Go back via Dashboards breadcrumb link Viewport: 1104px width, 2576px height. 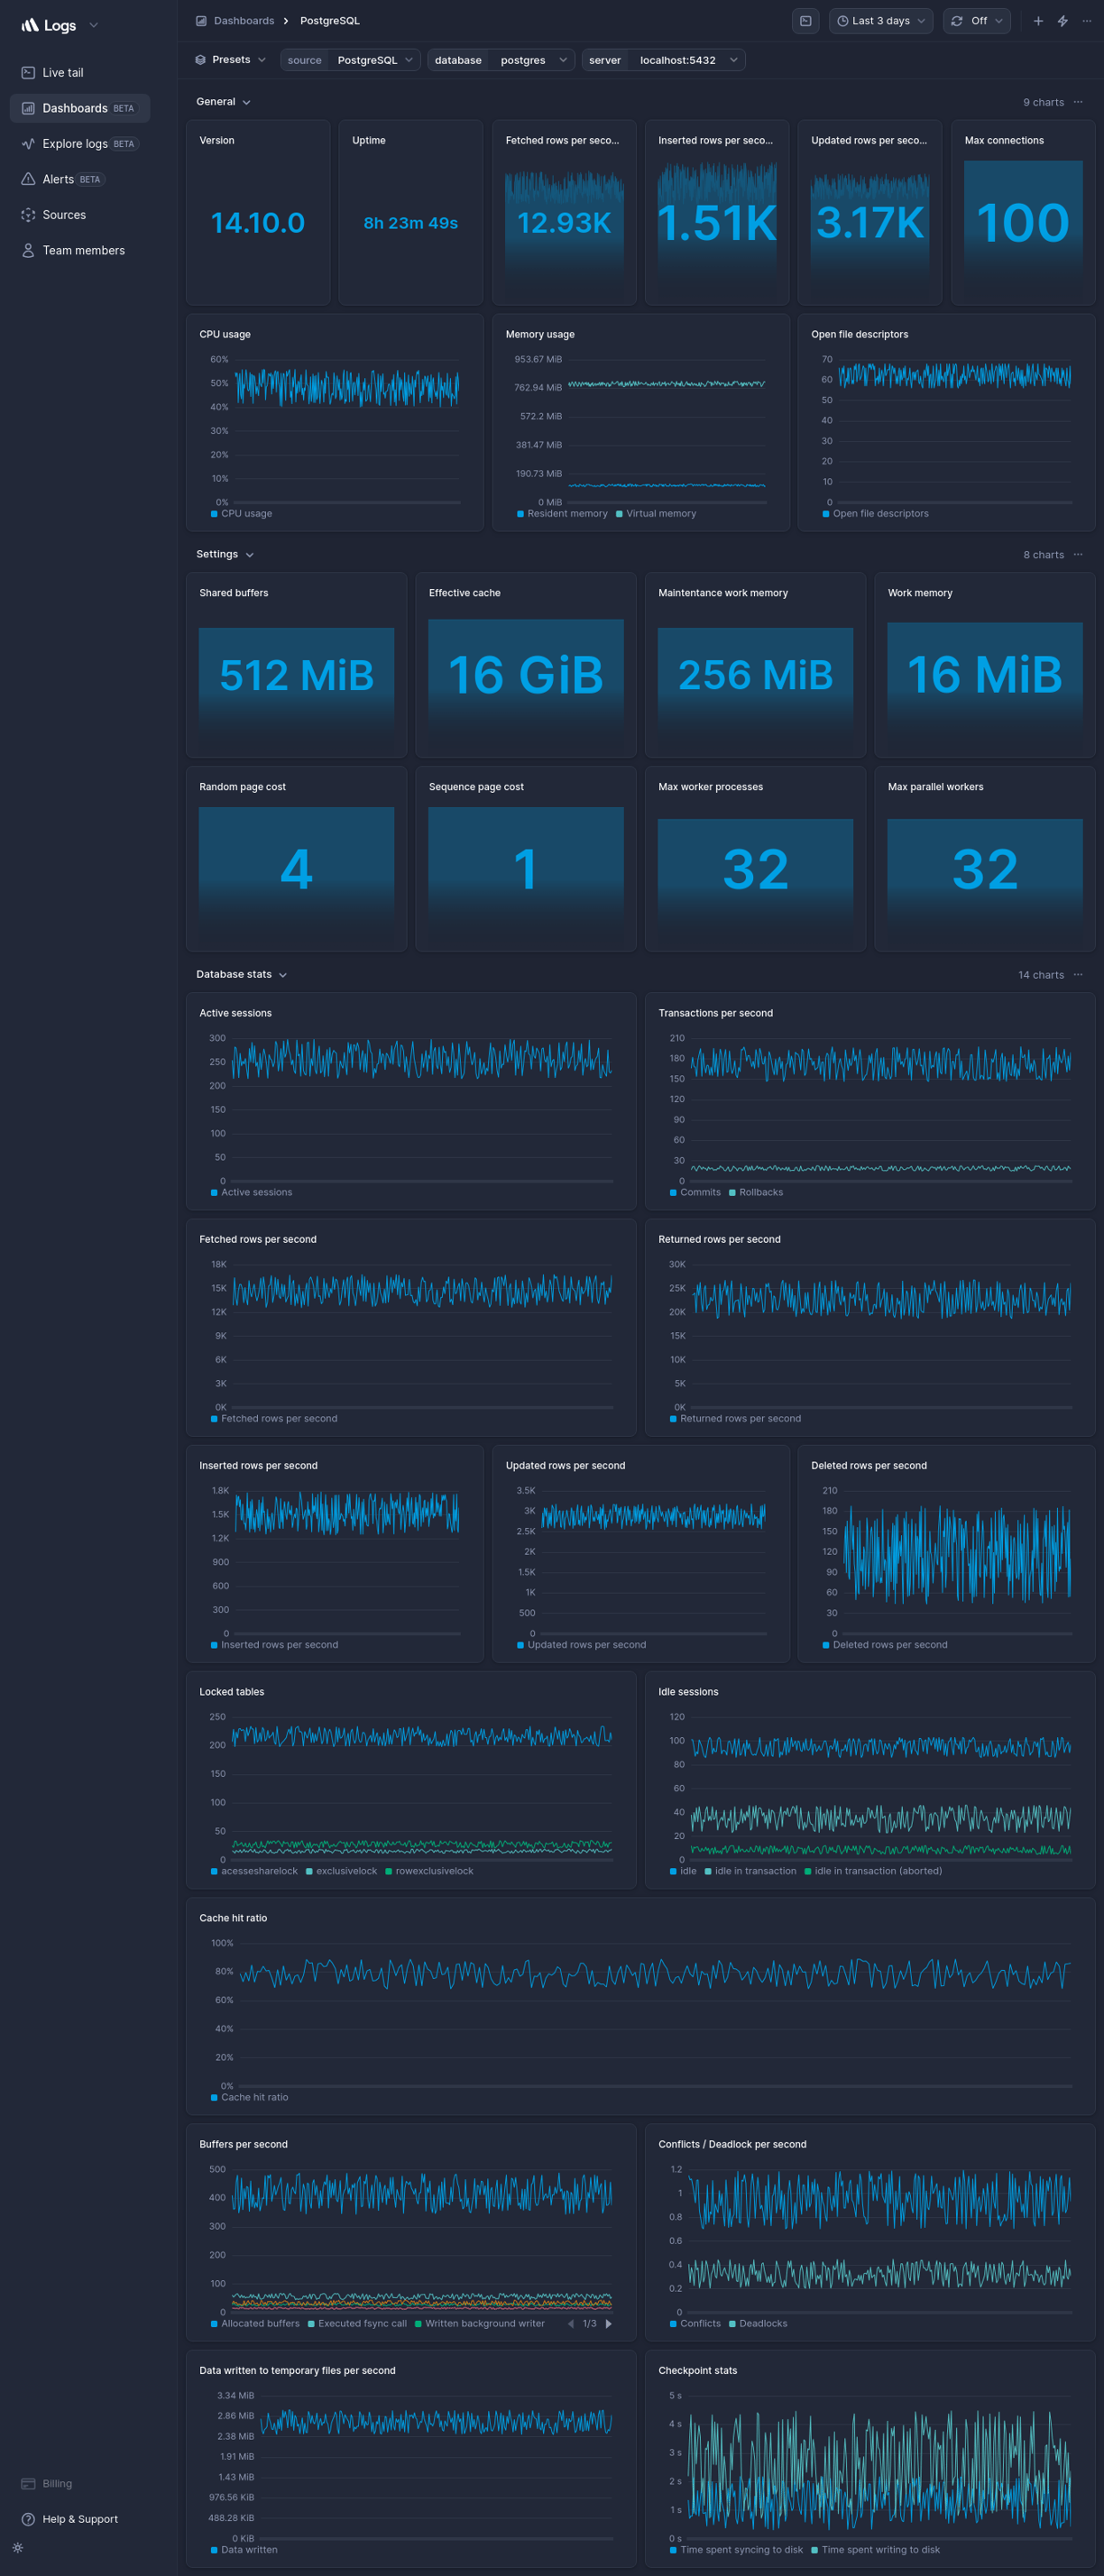[244, 21]
